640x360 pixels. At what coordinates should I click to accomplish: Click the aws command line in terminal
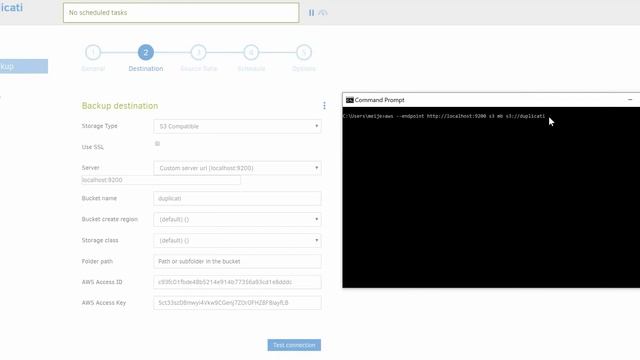click(x=444, y=116)
